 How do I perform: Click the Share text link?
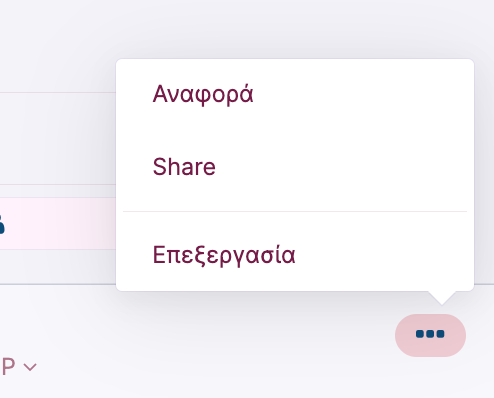point(184,167)
